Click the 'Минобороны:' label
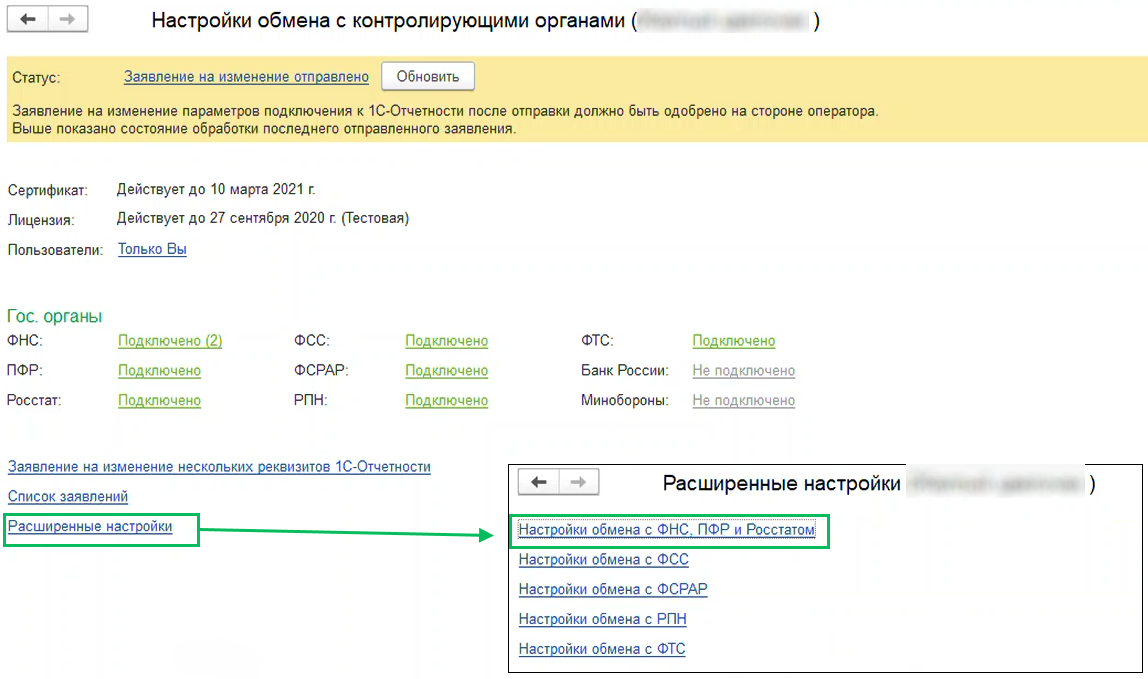1148x679 pixels. tap(625, 401)
